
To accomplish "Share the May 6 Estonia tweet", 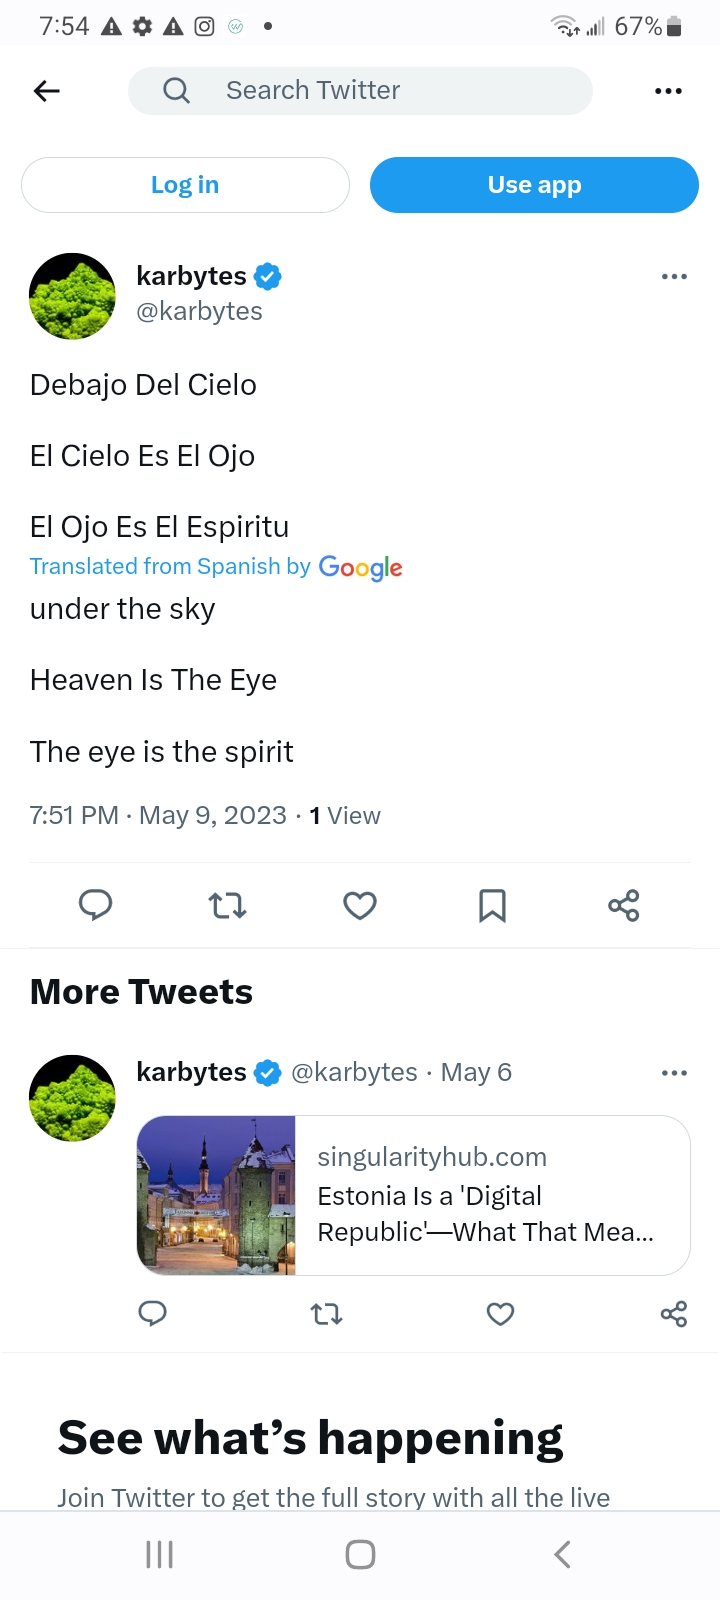I will coord(674,1314).
